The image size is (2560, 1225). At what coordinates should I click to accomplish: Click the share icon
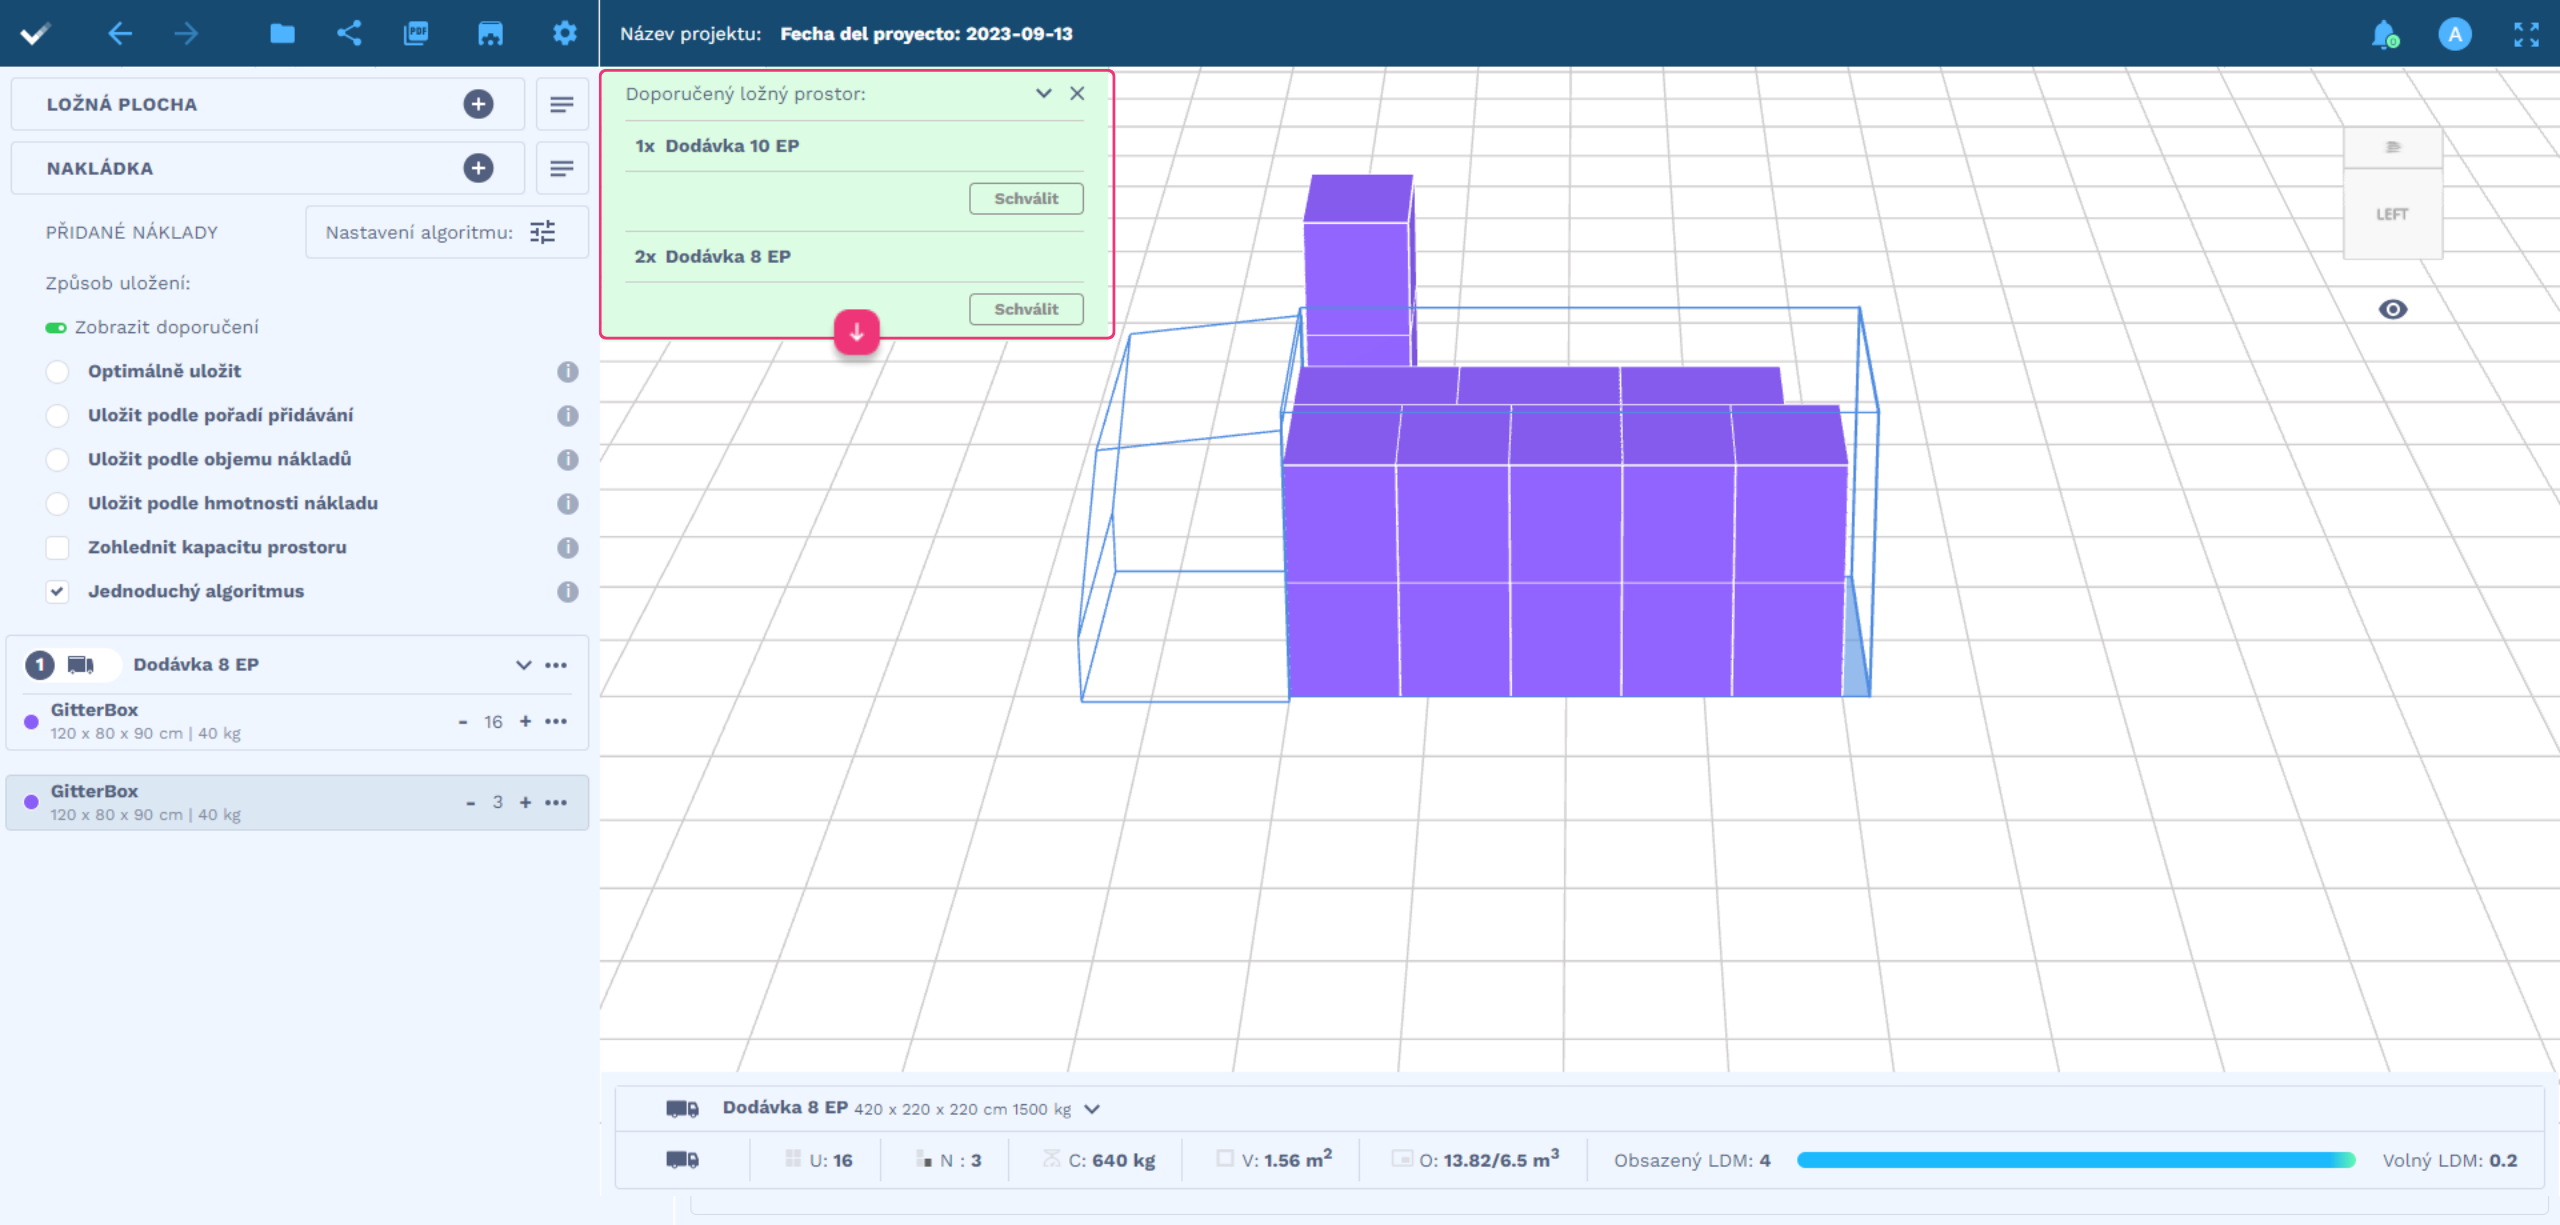(x=349, y=34)
